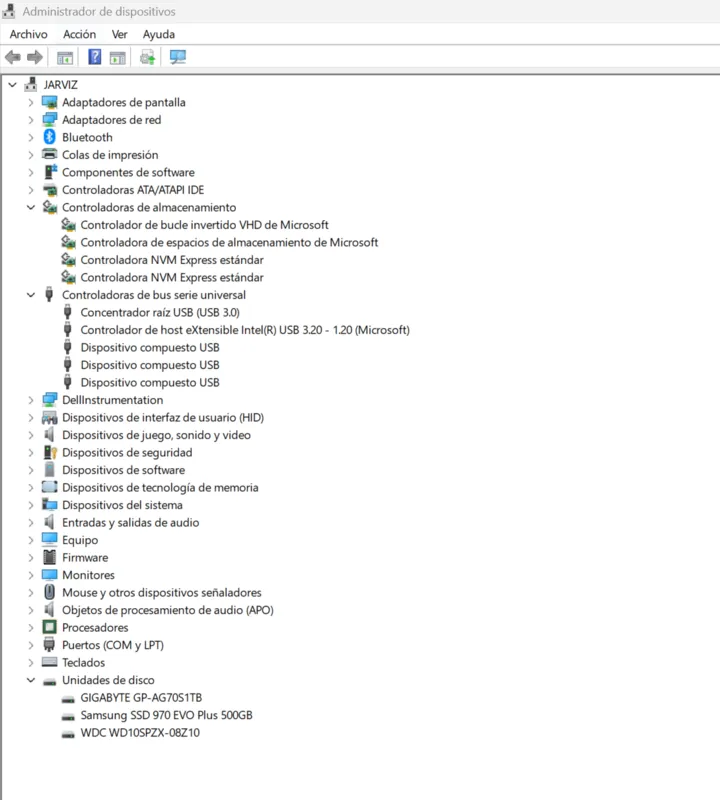The width and height of the screenshot is (720, 800).
Task: Click the Monitores display icon
Action: pos(49,574)
